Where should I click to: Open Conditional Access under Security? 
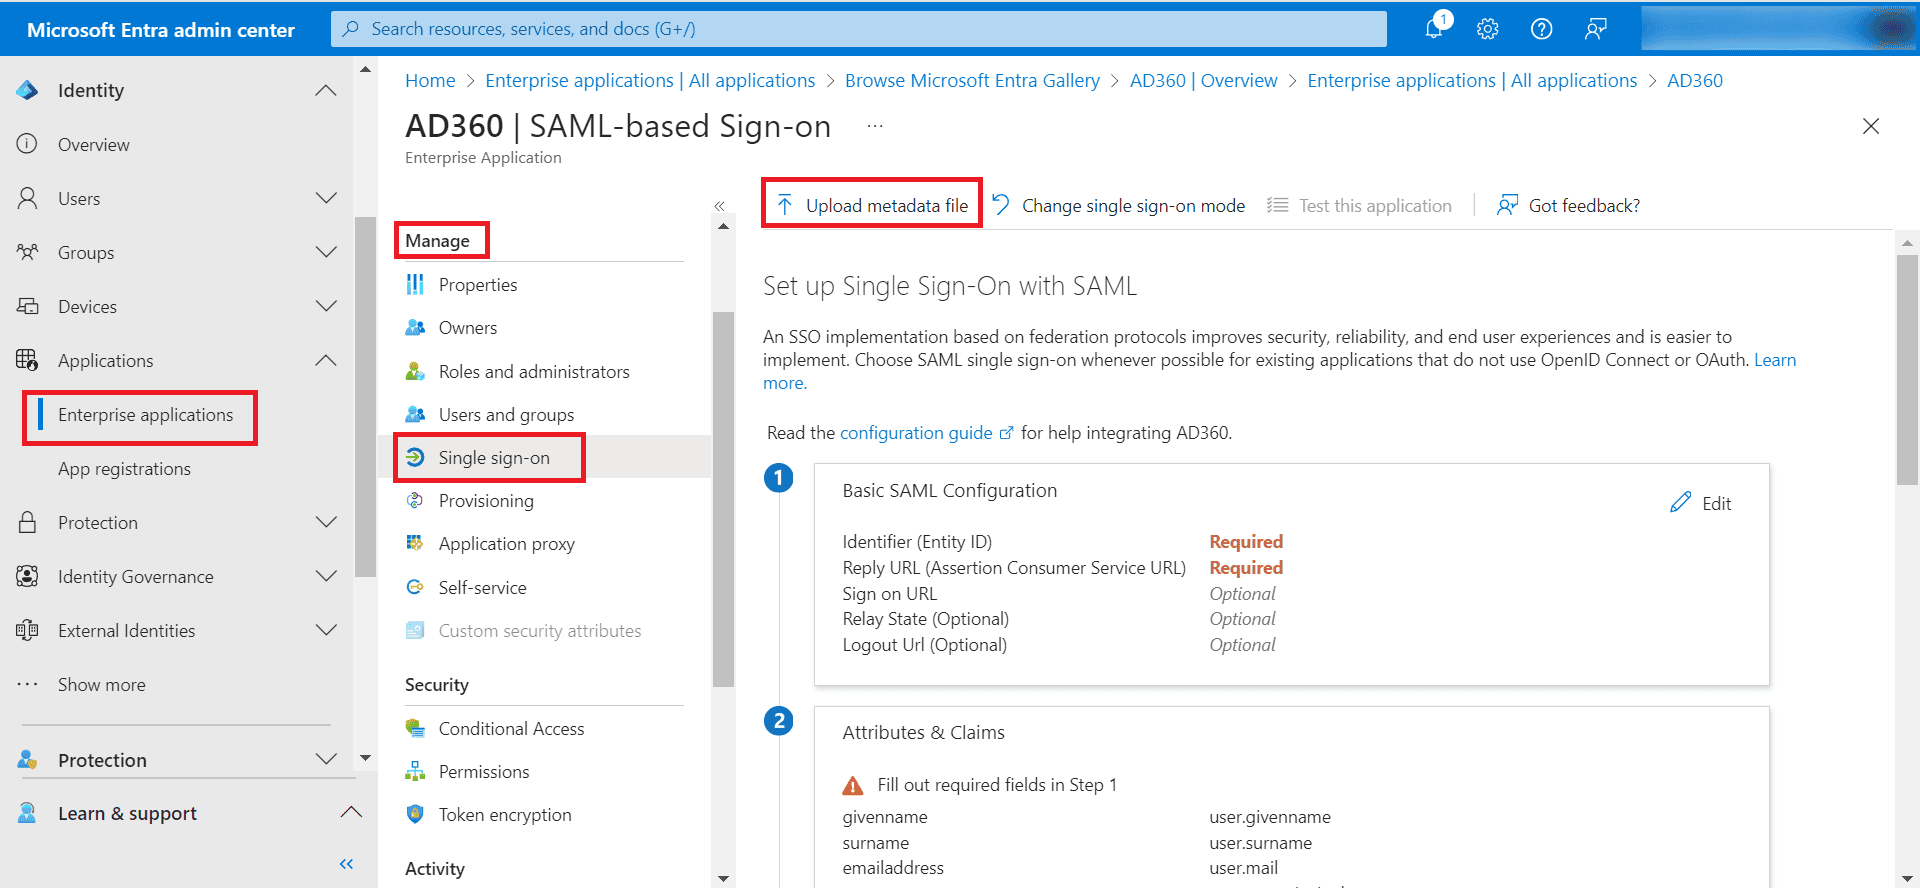[511, 729]
